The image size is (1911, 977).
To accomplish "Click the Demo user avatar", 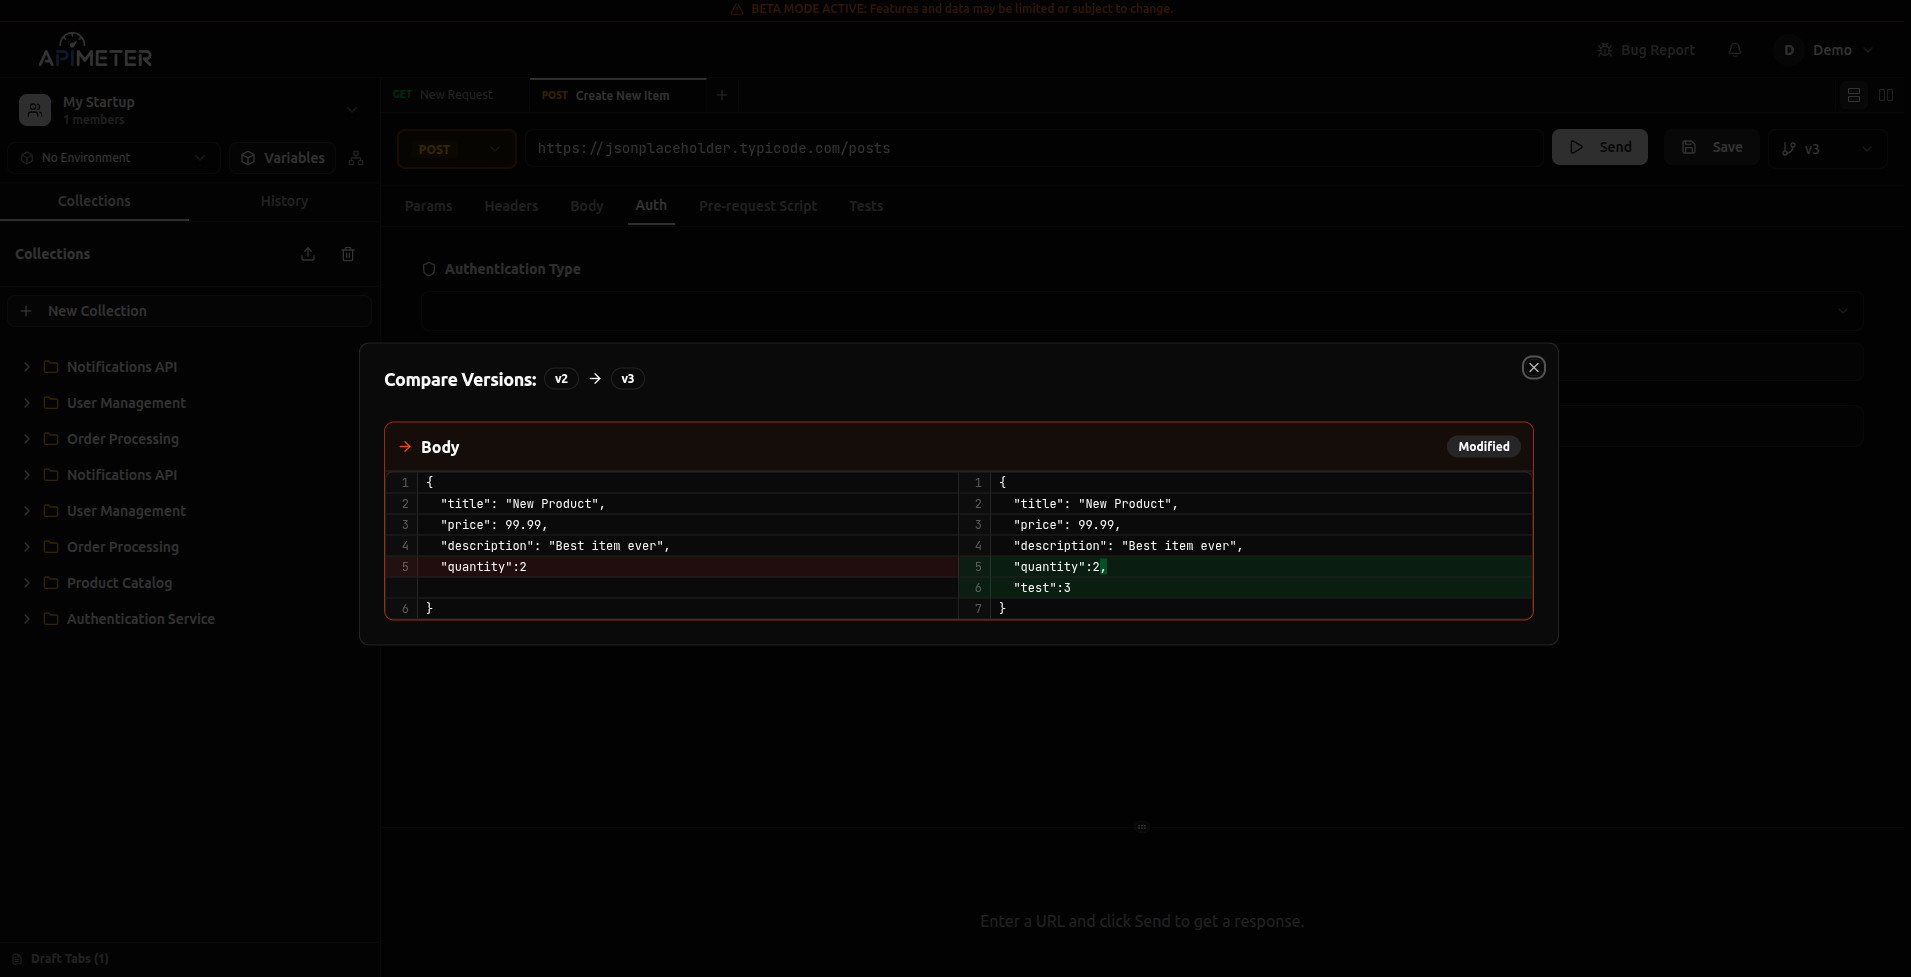I will (x=1789, y=50).
